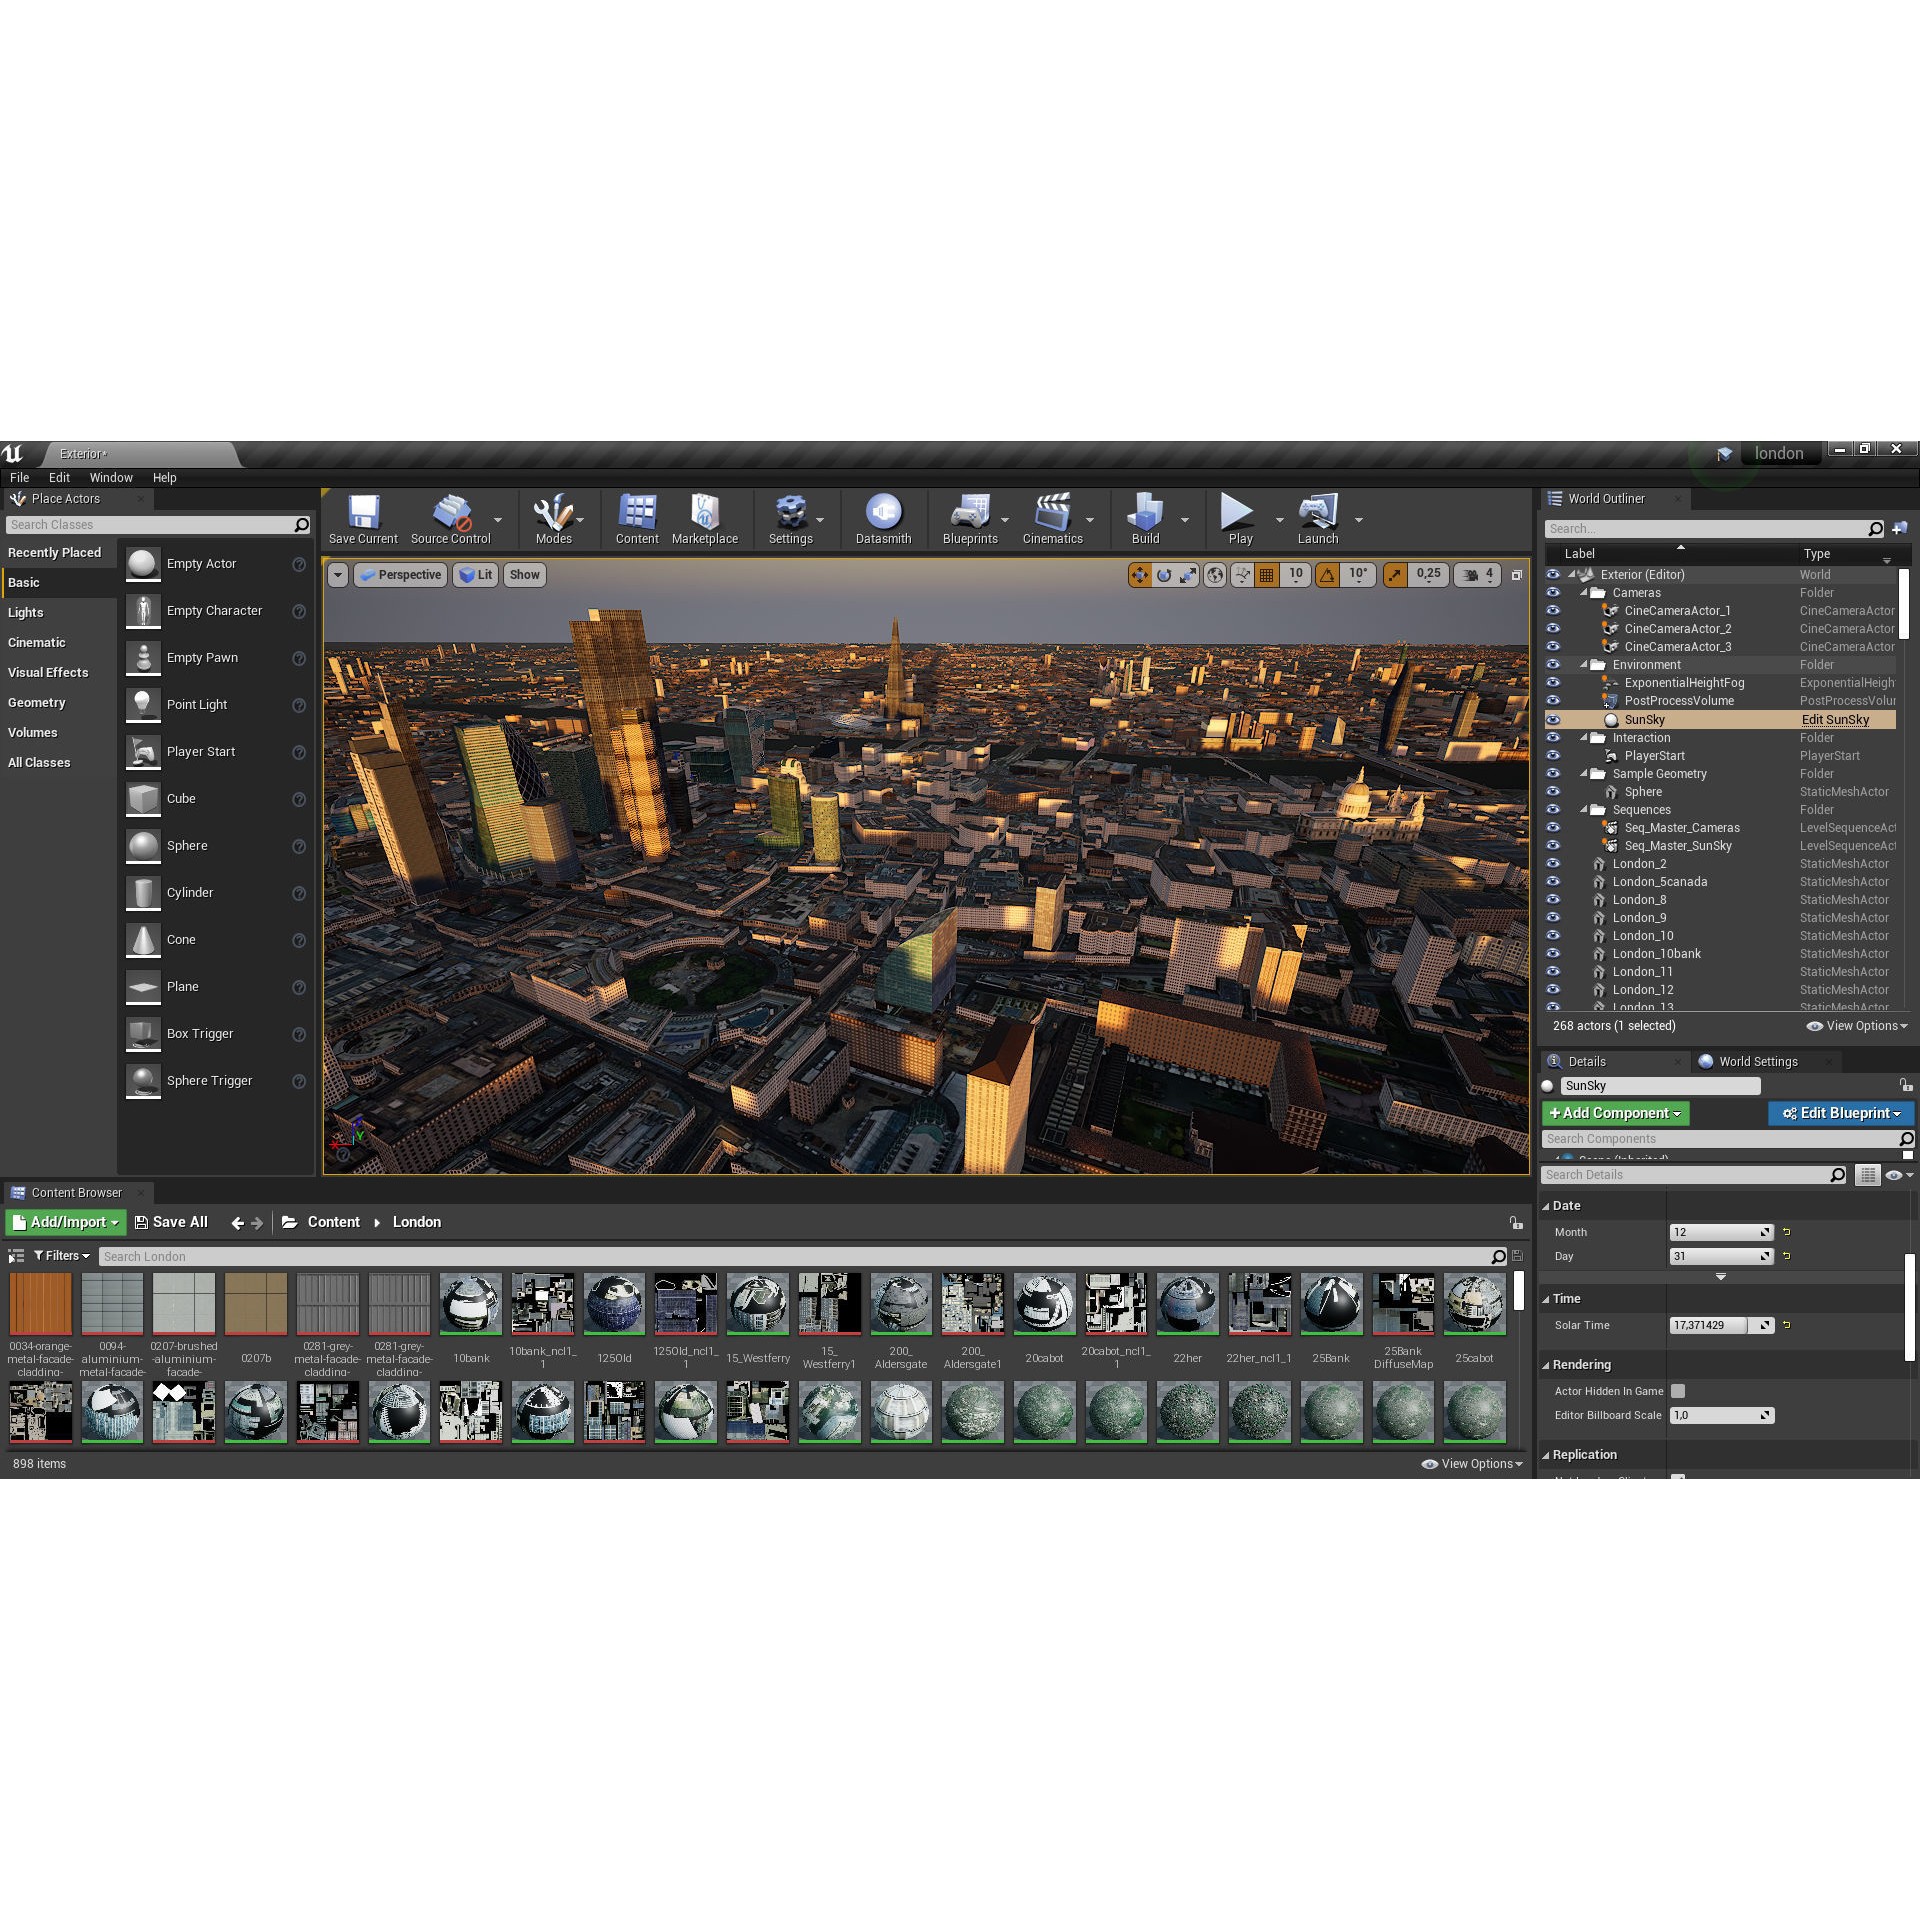
Task: Collapse the Cameras folder in World Outliner
Action: pyautogui.click(x=1582, y=592)
